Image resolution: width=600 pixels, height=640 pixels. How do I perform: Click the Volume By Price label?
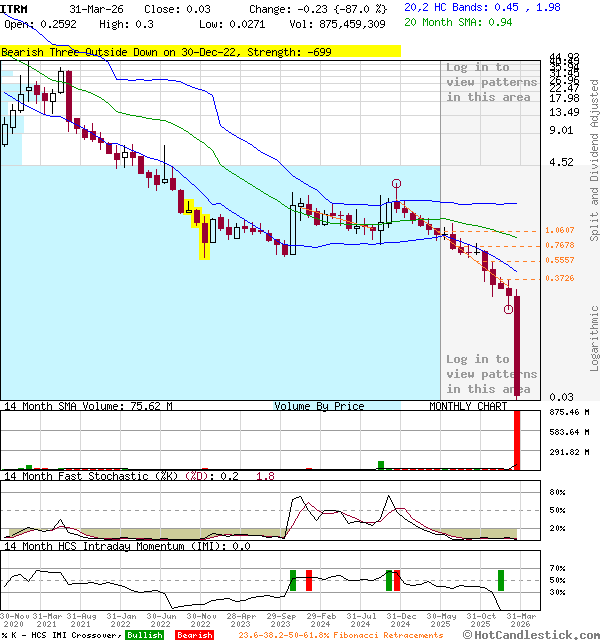click(x=319, y=406)
